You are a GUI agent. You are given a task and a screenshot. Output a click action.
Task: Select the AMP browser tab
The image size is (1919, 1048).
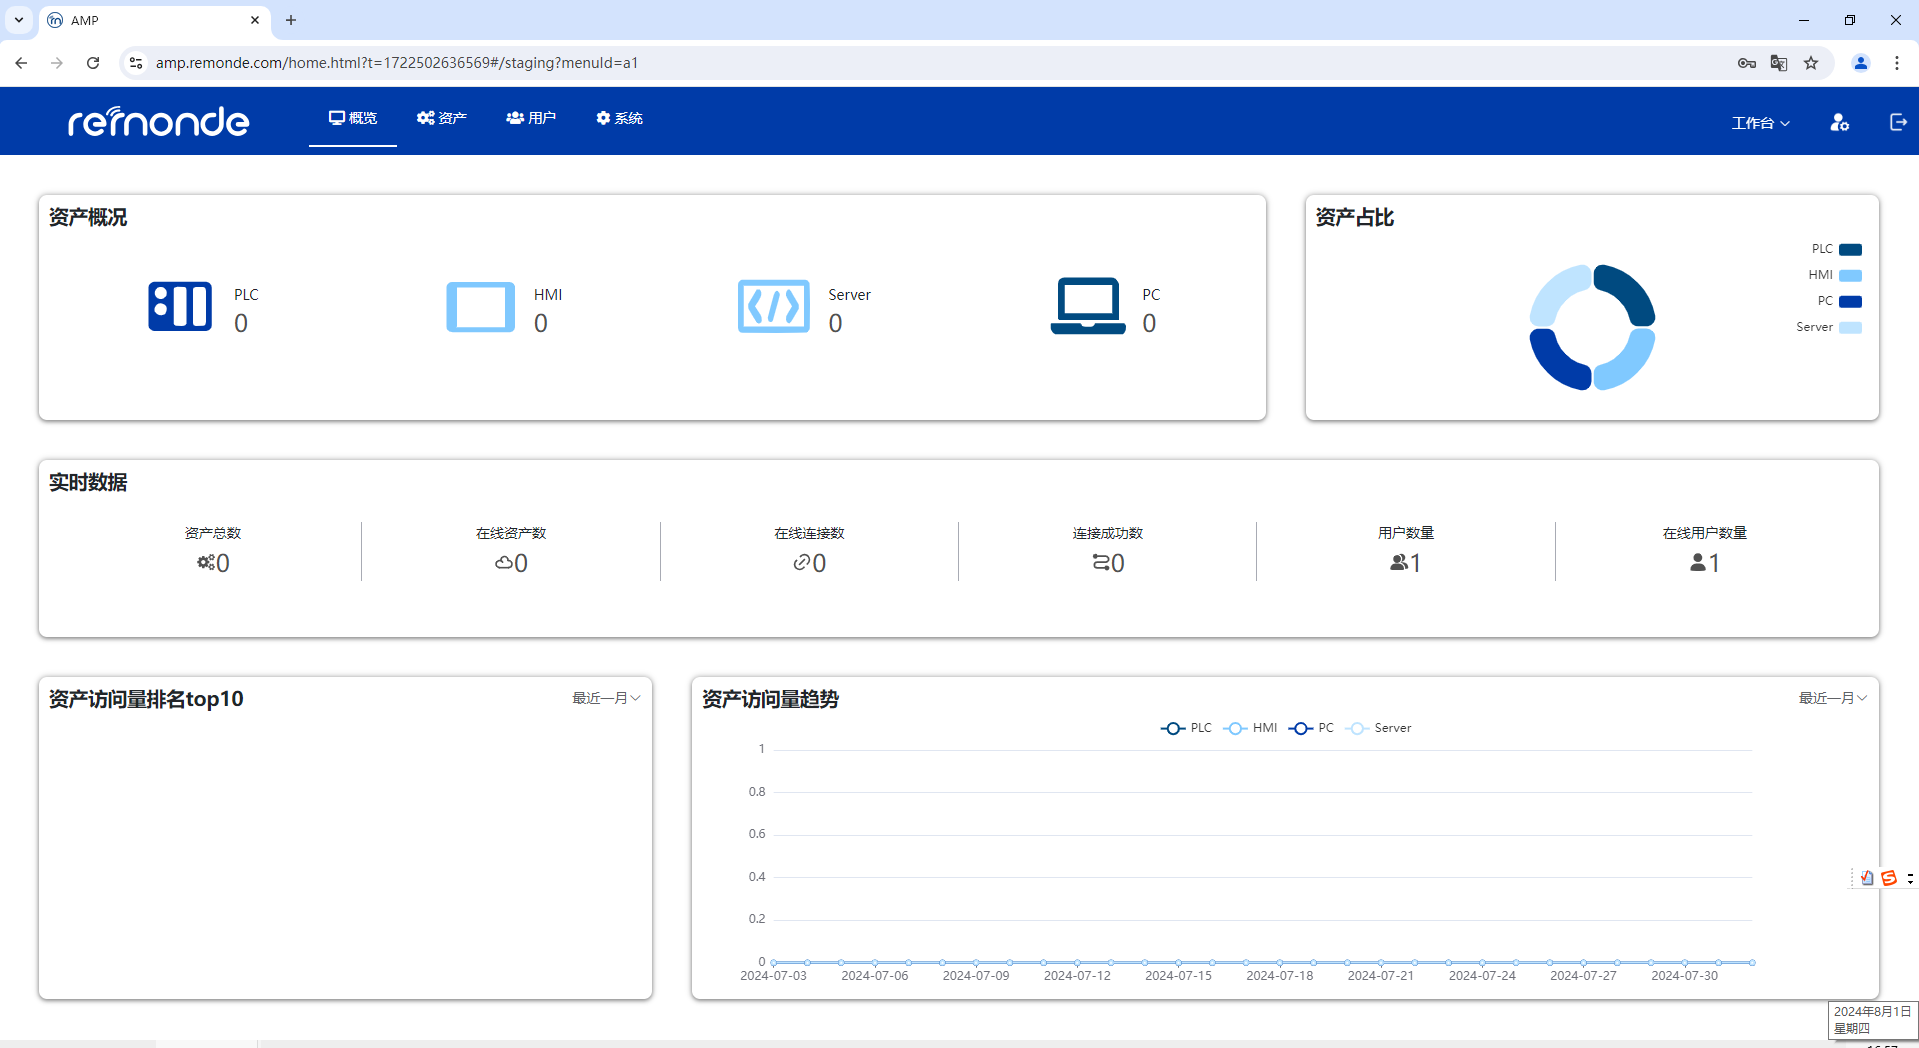click(155, 20)
